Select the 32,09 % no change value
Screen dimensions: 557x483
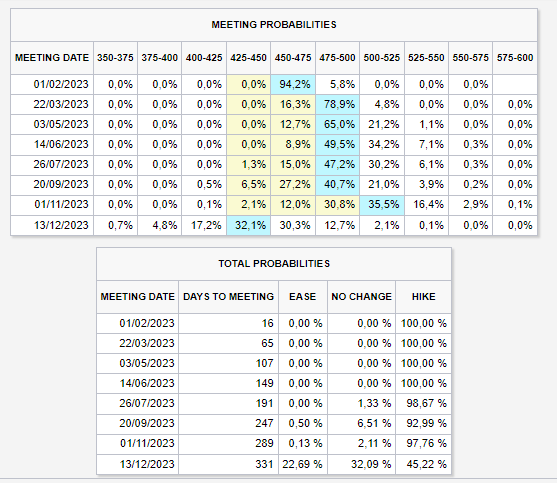pyautogui.click(x=362, y=464)
